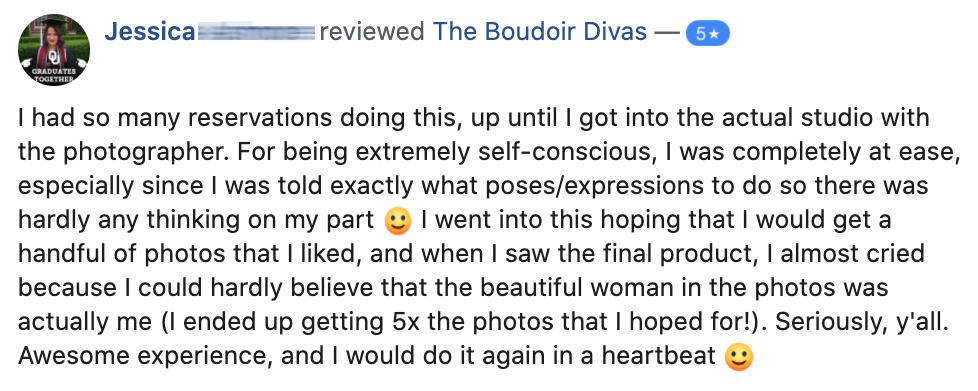The width and height of the screenshot is (978, 391).
Task: Open Jessica's profile picture avatar
Action: tap(54, 49)
